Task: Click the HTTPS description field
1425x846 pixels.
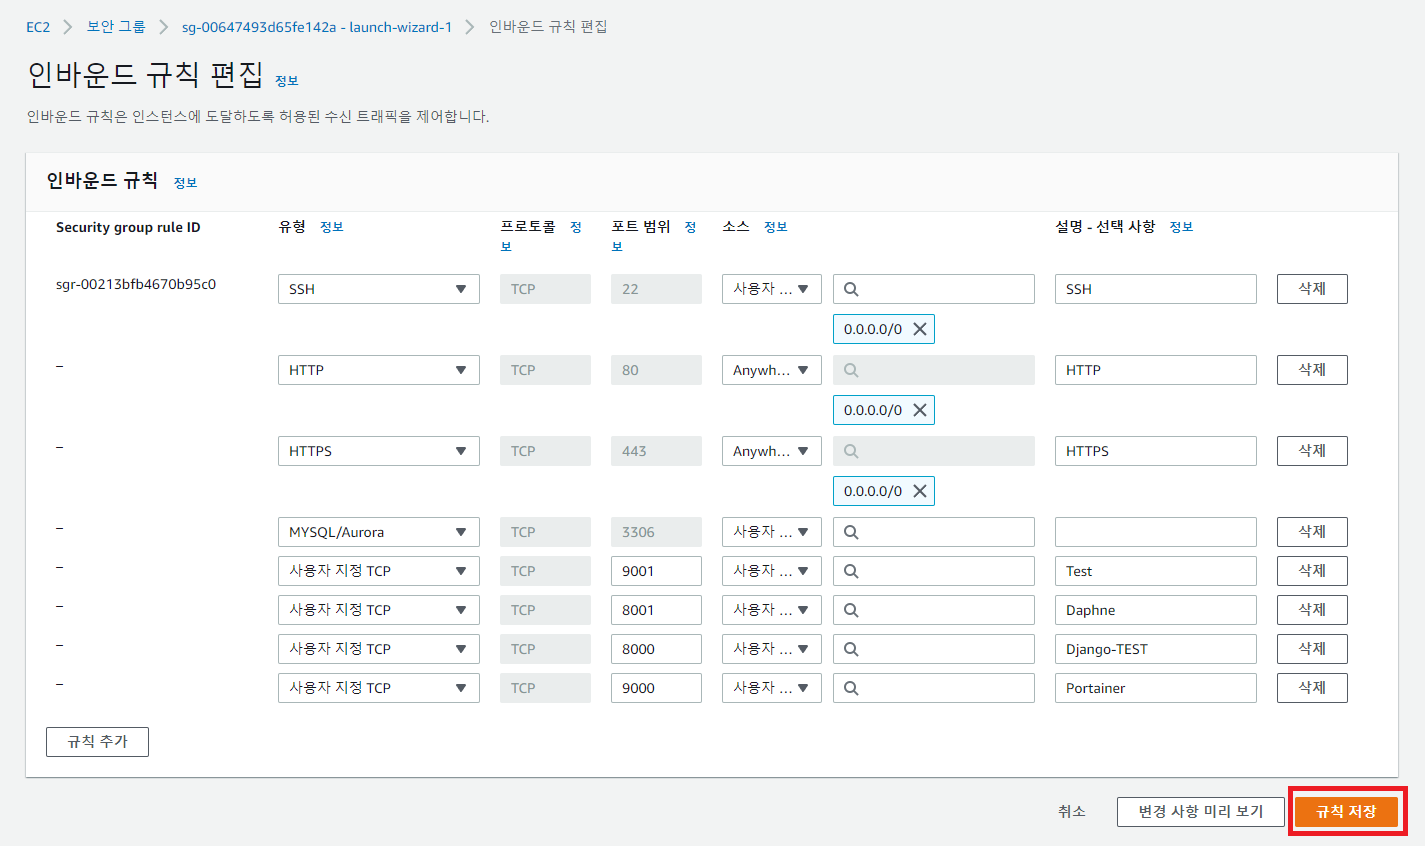Action: coord(1156,451)
